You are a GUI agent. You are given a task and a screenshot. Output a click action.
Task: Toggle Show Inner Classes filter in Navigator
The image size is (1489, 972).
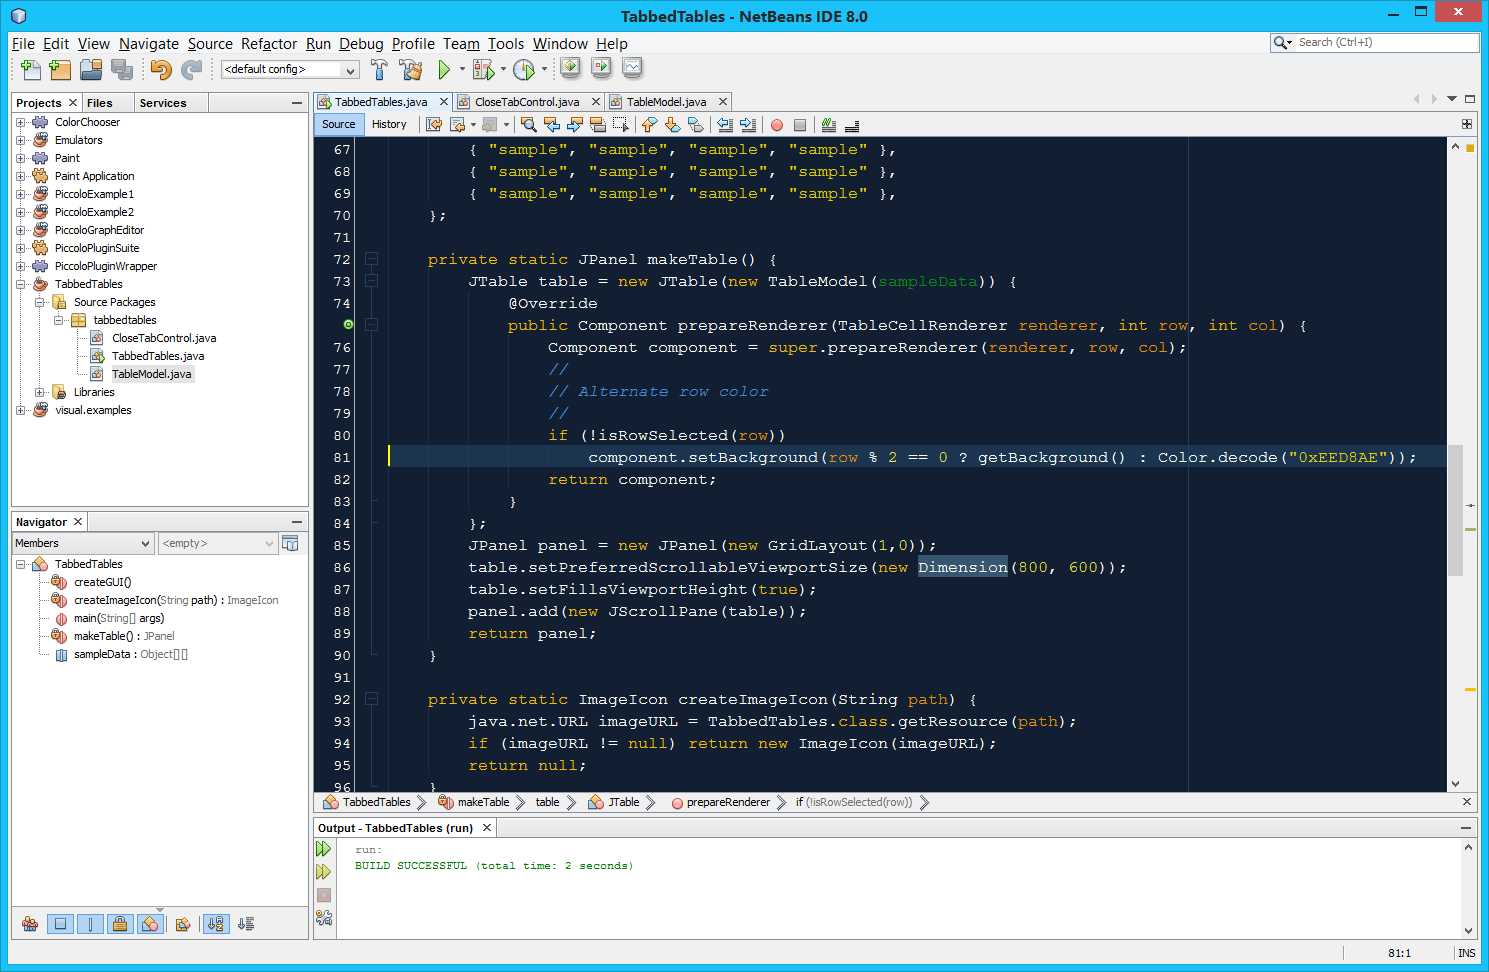150,924
